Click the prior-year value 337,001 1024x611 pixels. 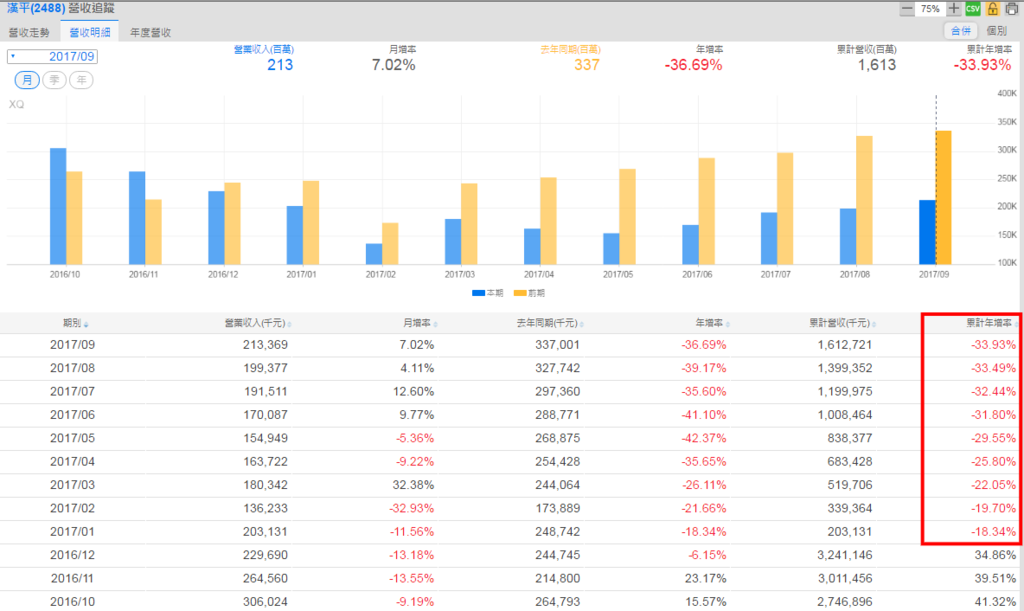pos(558,345)
